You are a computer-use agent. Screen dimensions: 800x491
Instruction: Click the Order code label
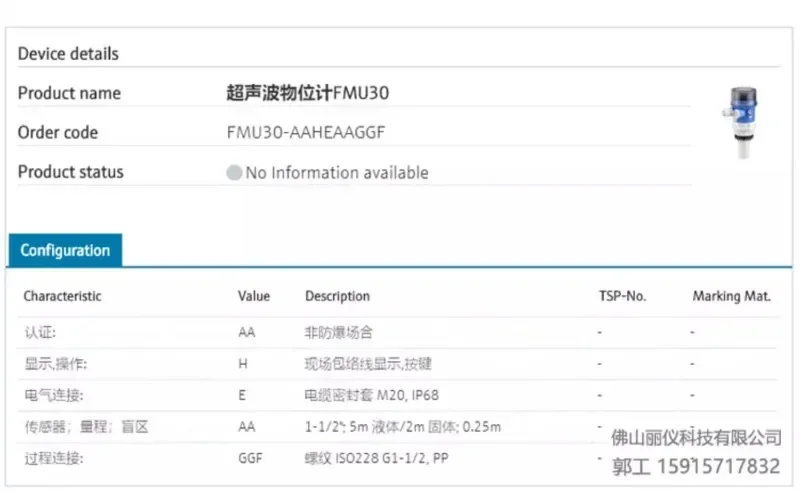click(58, 132)
